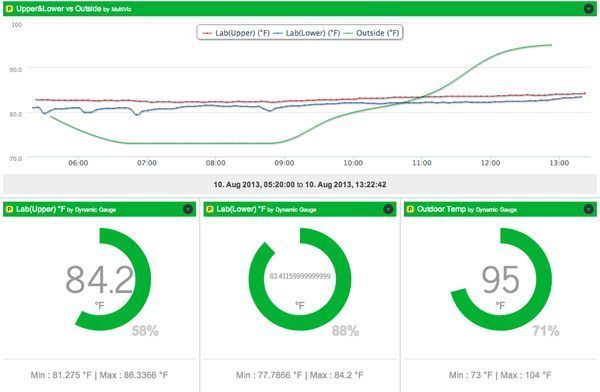Click the 71% gauge percentage
600x392 pixels.
[546, 331]
